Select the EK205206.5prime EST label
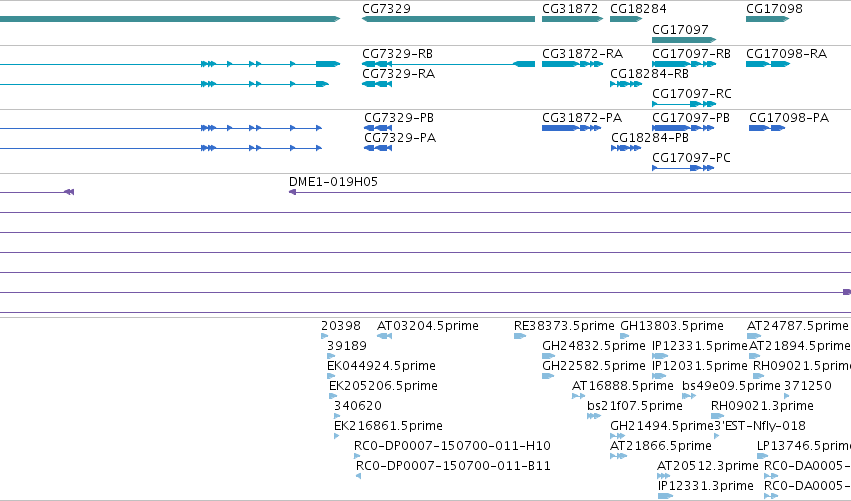851x501 pixels. tap(383, 386)
